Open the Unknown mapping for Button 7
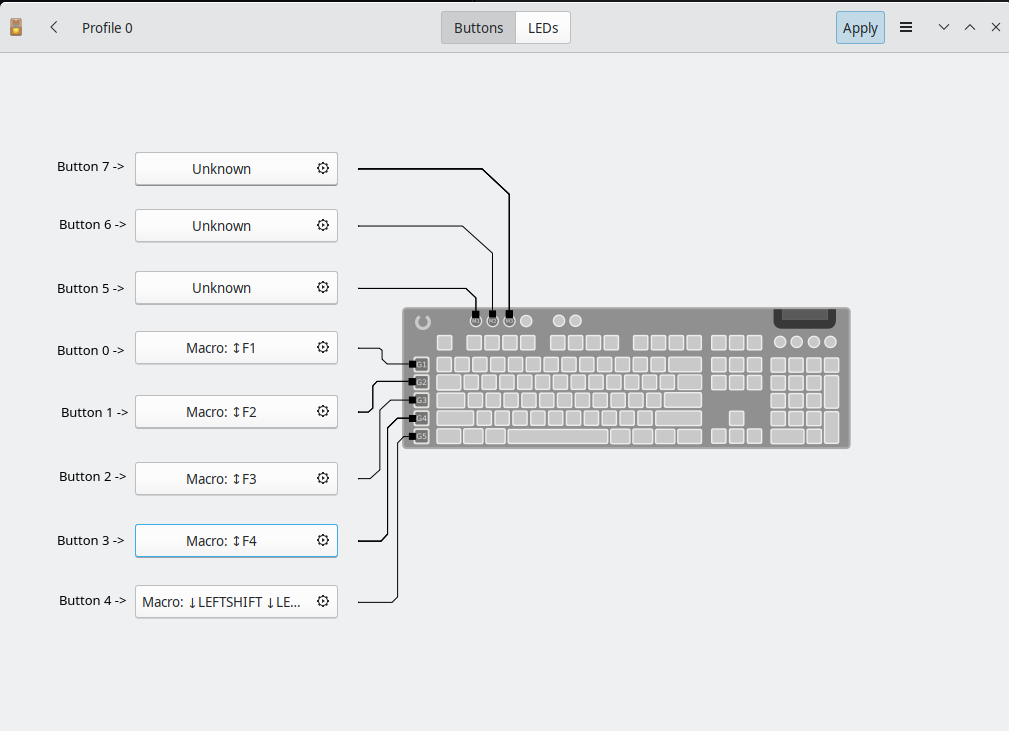This screenshot has height=731, width=1009. click(x=222, y=168)
